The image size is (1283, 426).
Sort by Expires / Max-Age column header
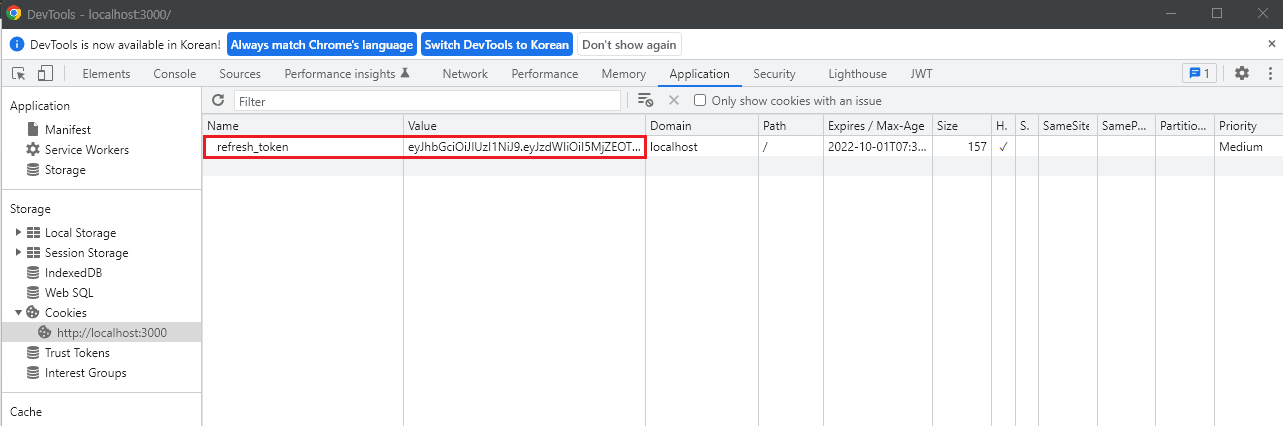click(878, 126)
